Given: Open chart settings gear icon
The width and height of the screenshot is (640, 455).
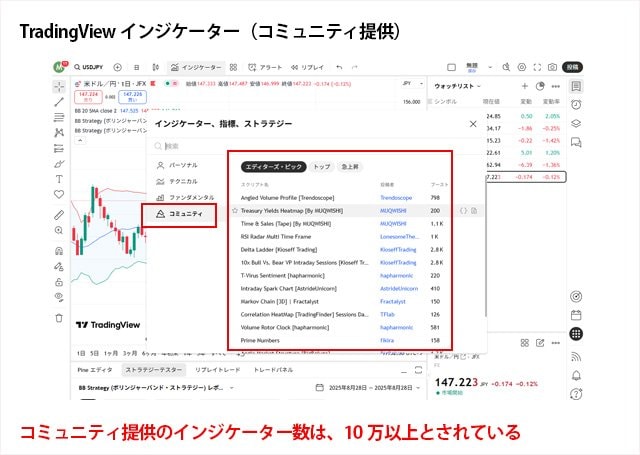Looking at the screenshot, I should pyautogui.click(x=522, y=67).
